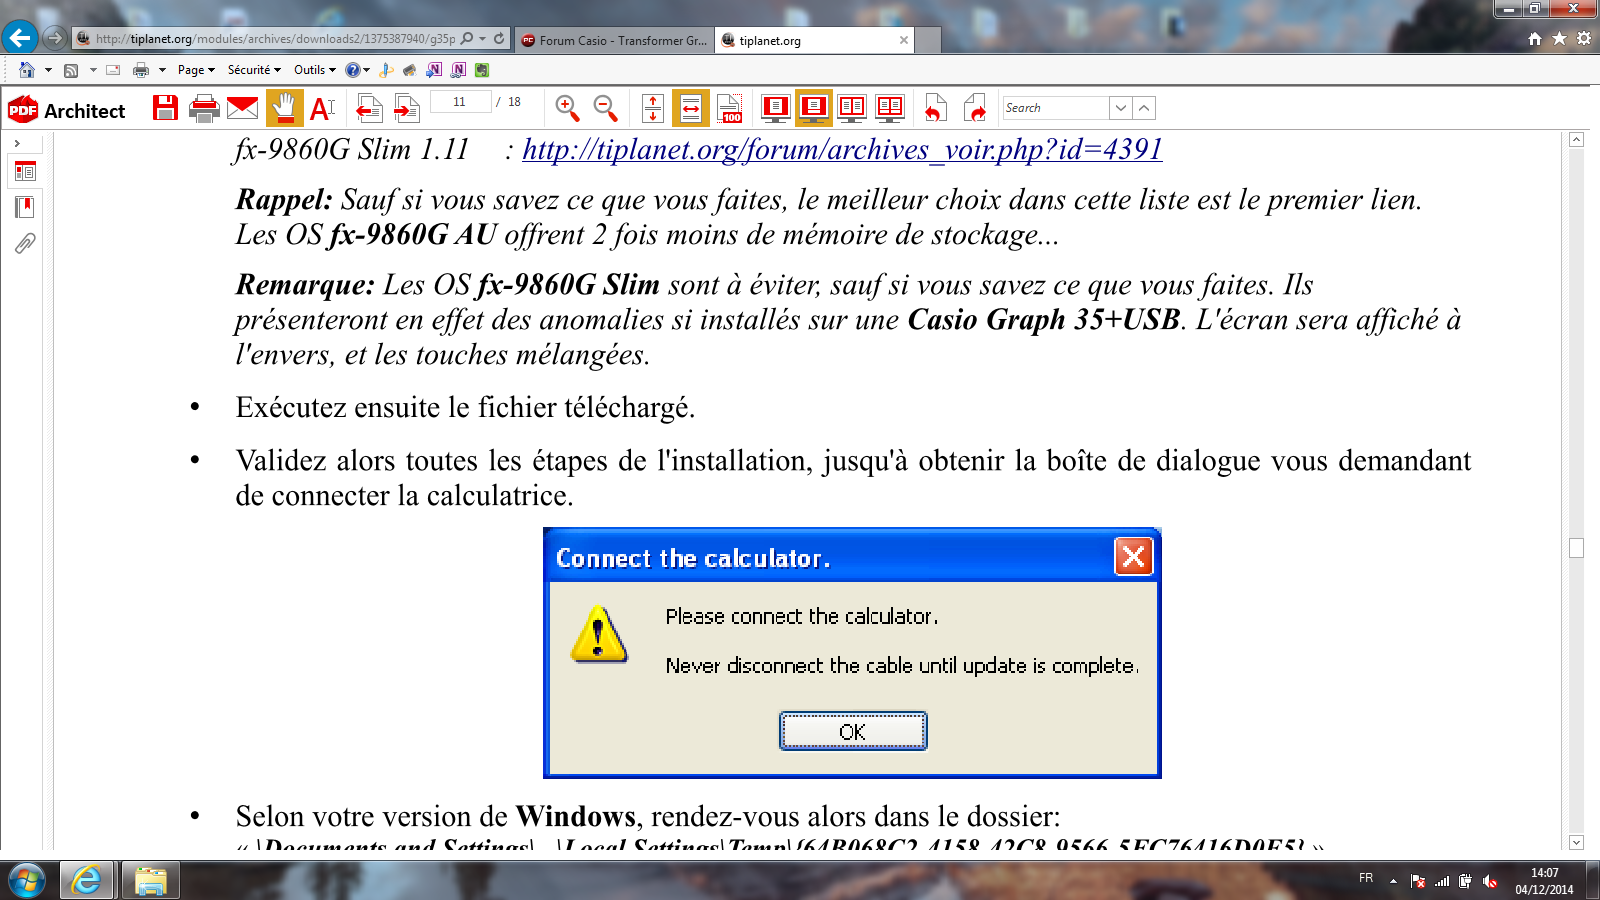Open the address bar autocomplete dropdown
Screen dimensions: 1600x900
click(x=483, y=39)
